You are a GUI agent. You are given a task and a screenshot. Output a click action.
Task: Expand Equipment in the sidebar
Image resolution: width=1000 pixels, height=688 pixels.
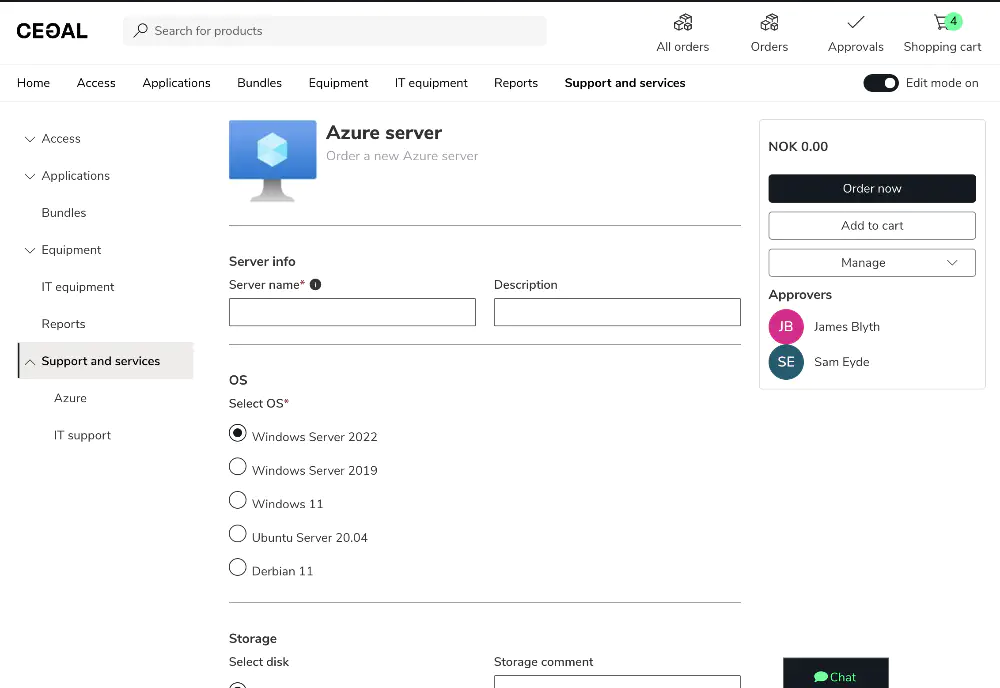click(29, 251)
